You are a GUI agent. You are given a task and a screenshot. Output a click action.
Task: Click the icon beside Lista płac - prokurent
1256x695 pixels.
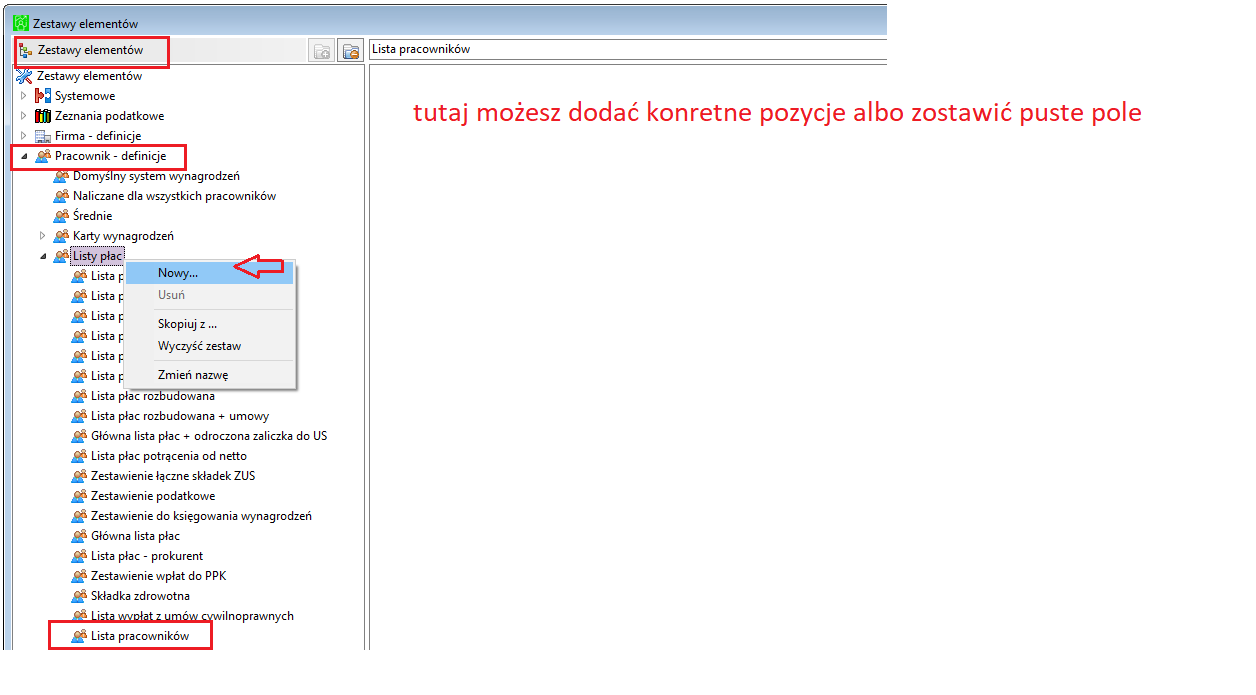coord(79,556)
